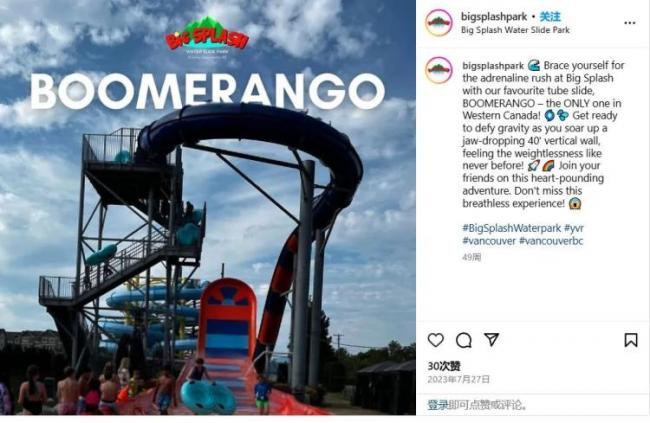The image size is (650, 423).
Task: Click bigsplashpark header profile avatar
Action: pyautogui.click(x=439, y=23)
